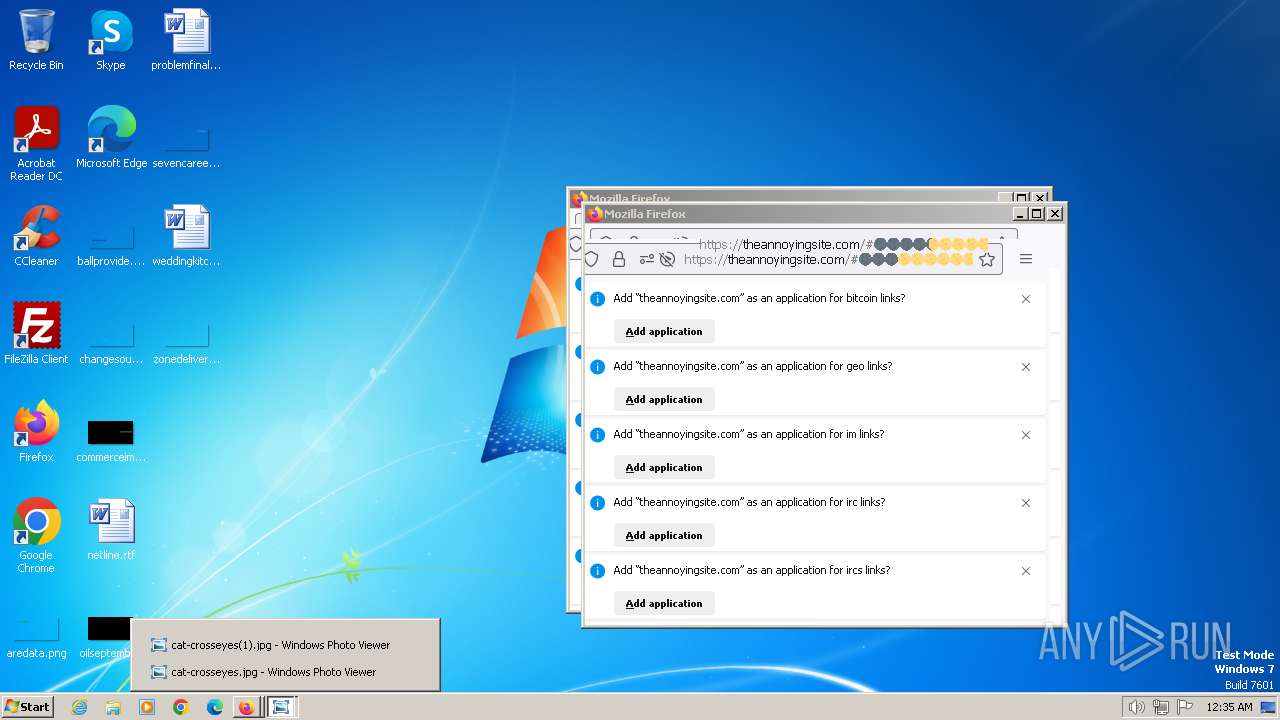Click the blocked autoplay camera icon
Viewport: 1280px width, 720px height.
(x=667, y=259)
